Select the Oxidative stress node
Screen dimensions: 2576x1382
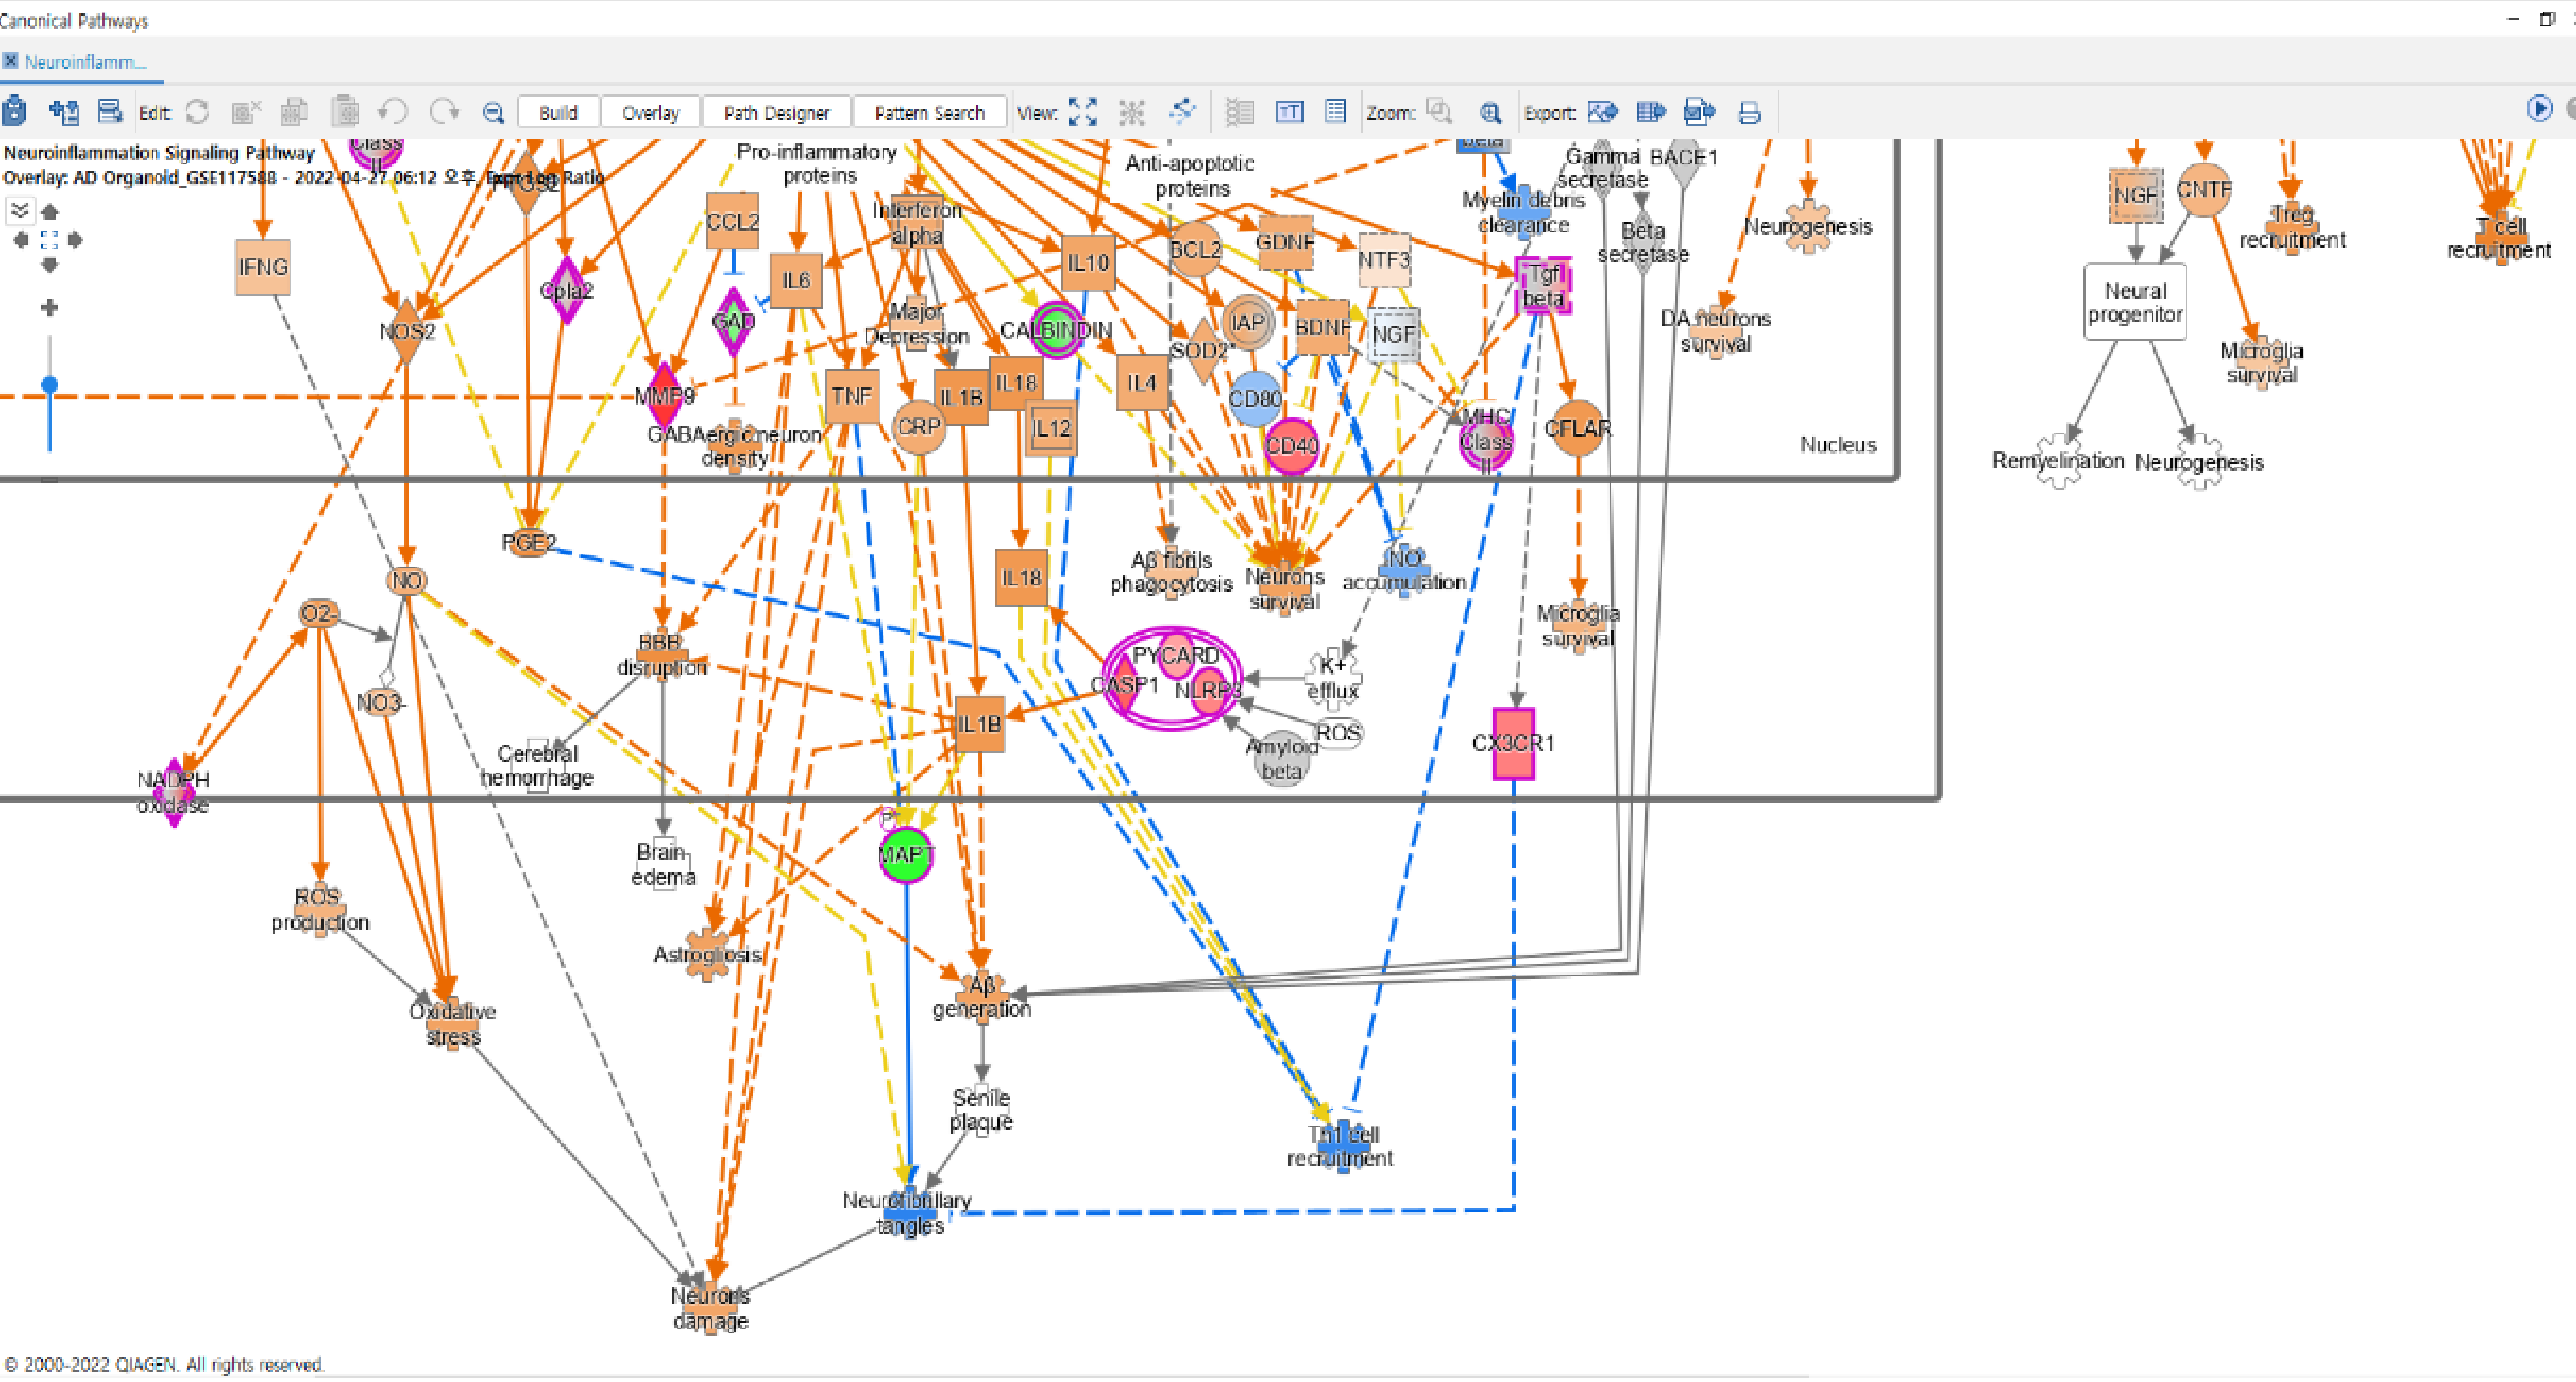tap(453, 1024)
